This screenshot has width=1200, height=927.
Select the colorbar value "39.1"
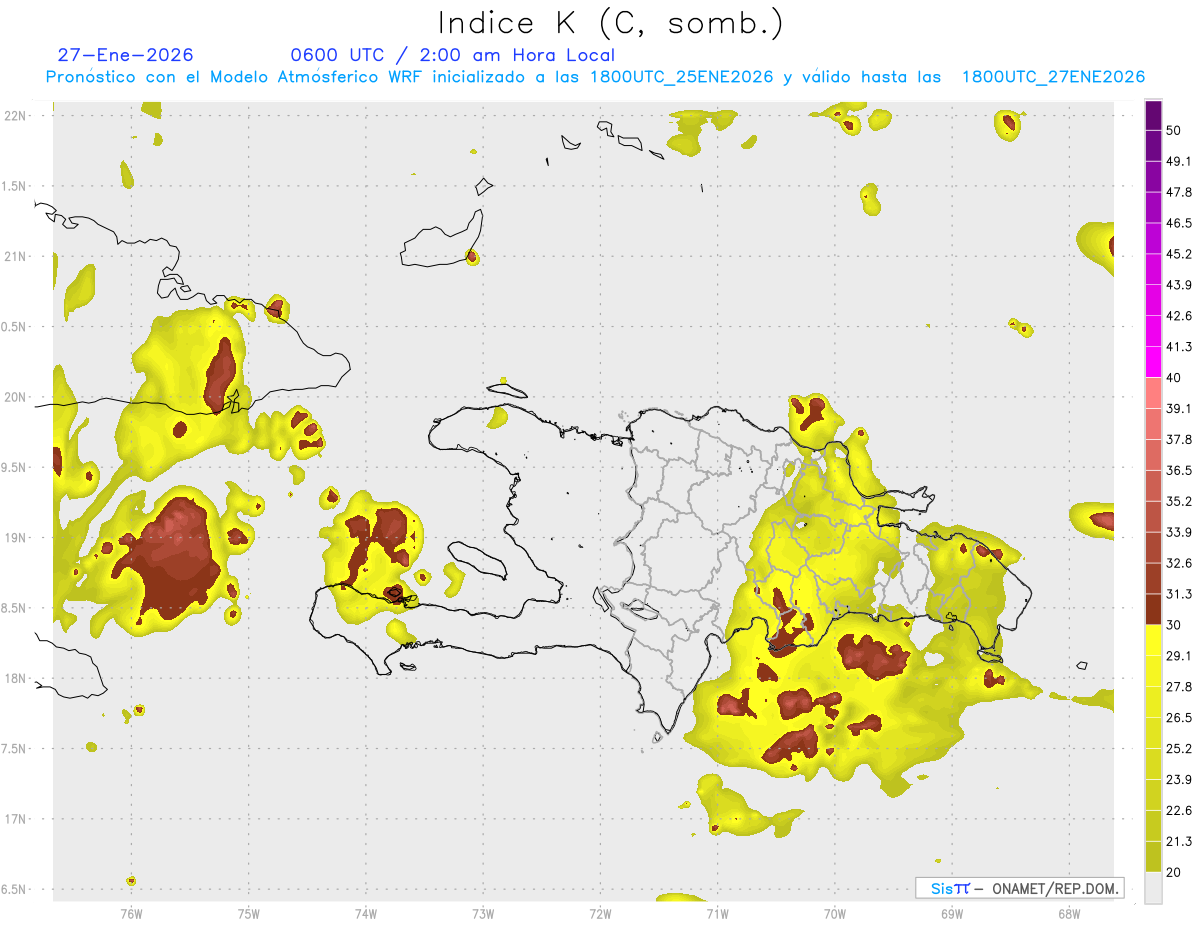pyautogui.click(x=1179, y=409)
